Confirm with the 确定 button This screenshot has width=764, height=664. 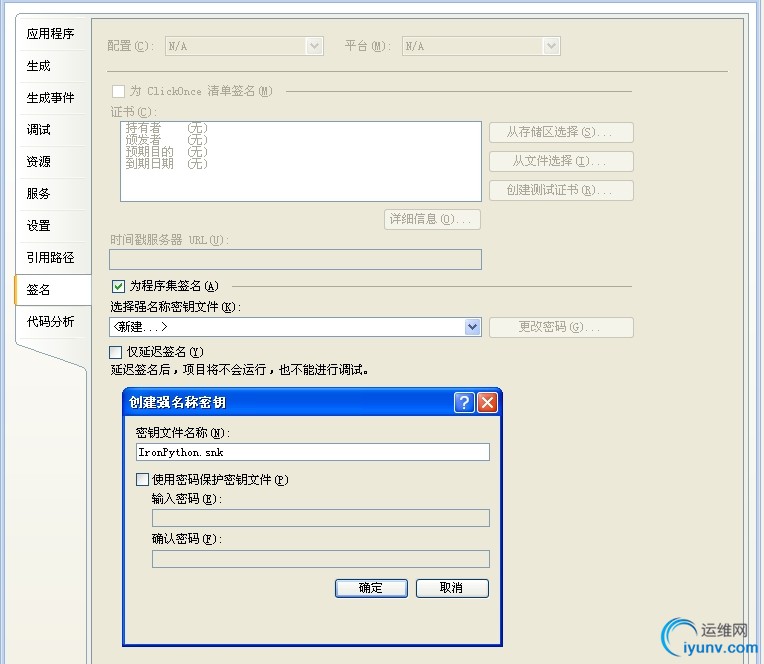click(371, 588)
